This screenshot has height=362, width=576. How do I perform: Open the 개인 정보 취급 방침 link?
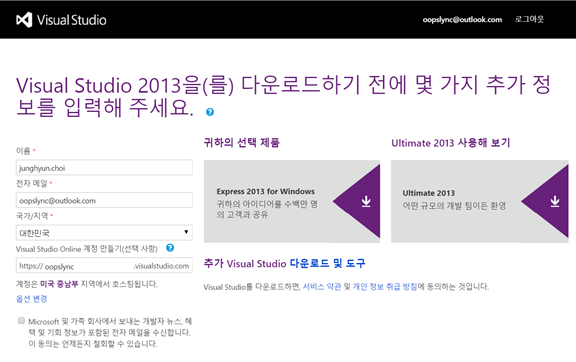385,286
